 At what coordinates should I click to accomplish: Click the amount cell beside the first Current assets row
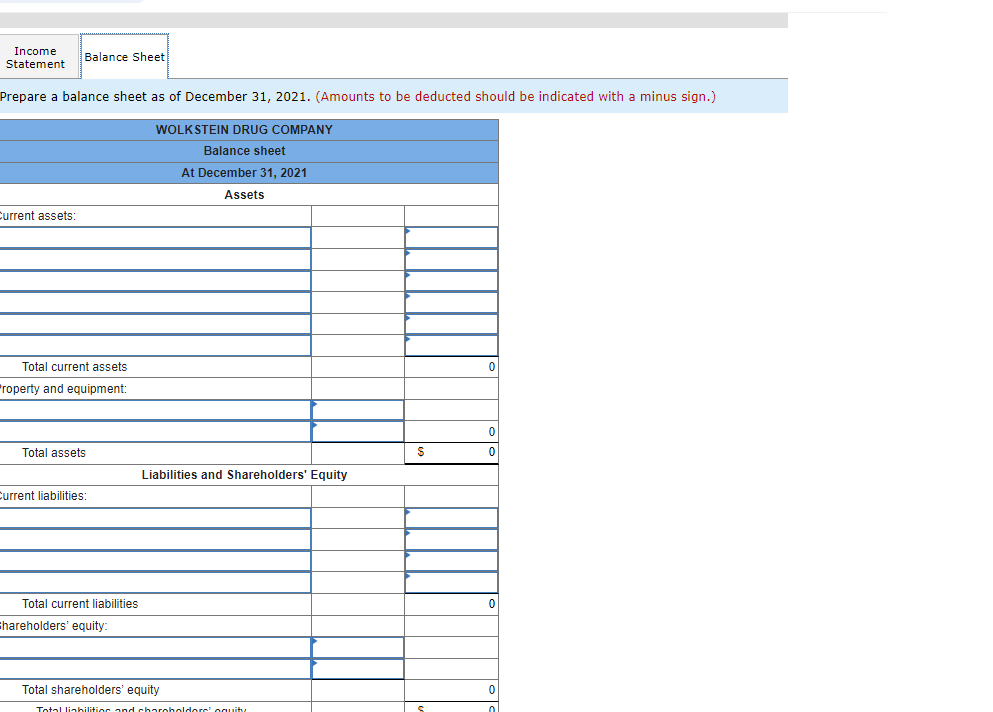450,238
